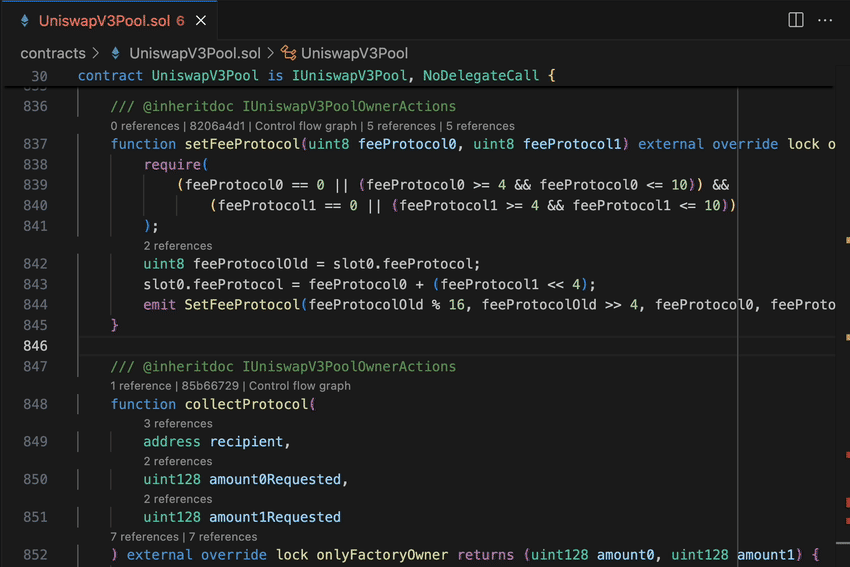Expand the contracts folder breadcrumb
This screenshot has width=850, height=567.
pyautogui.click(x=53, y=53)
